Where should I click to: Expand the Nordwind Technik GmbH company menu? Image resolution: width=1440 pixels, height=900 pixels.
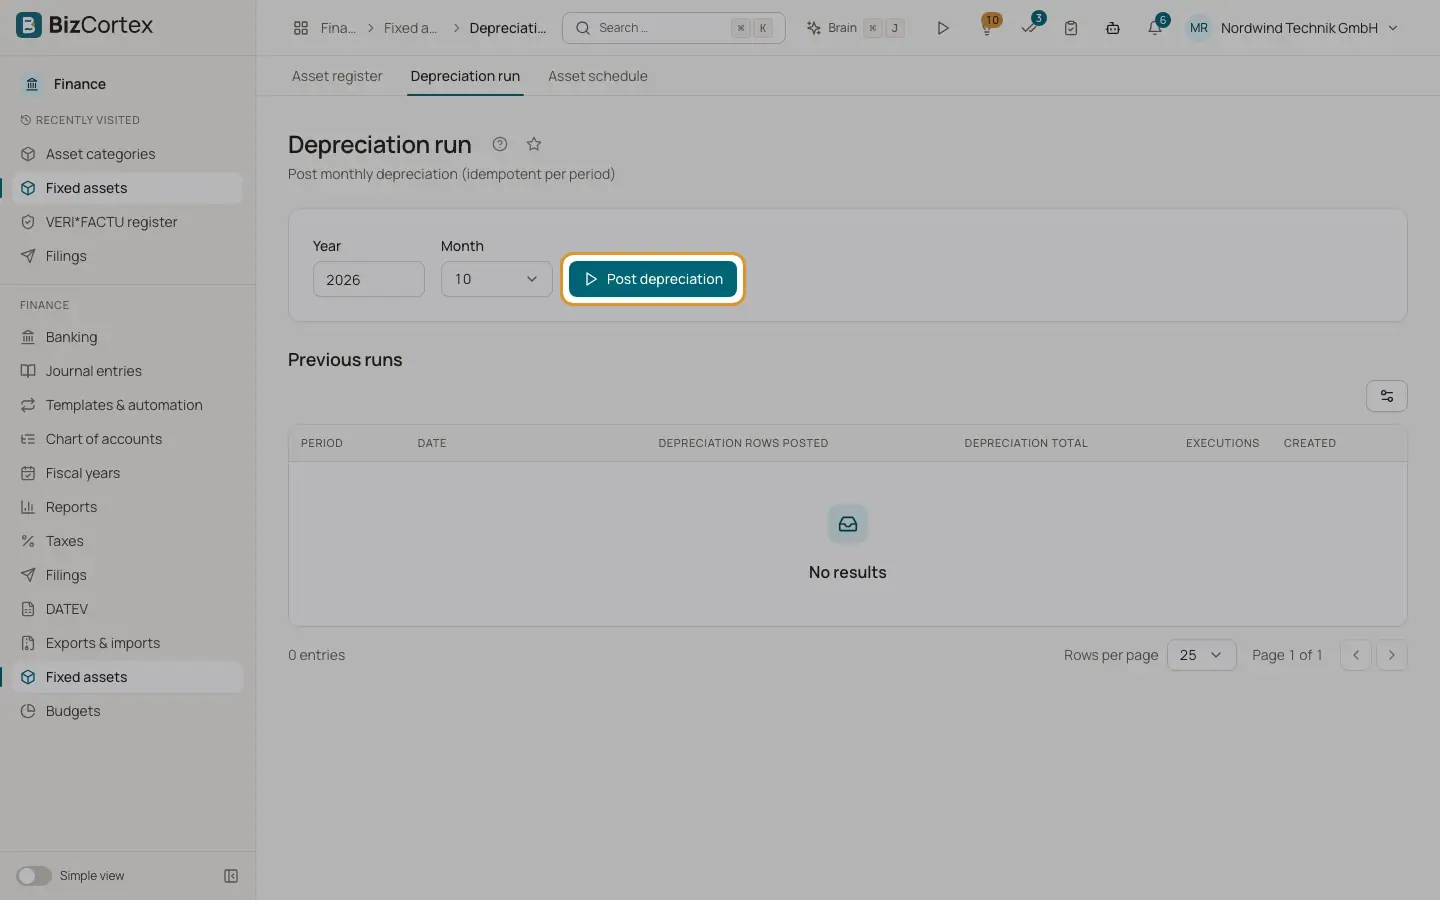point(1309,28)
